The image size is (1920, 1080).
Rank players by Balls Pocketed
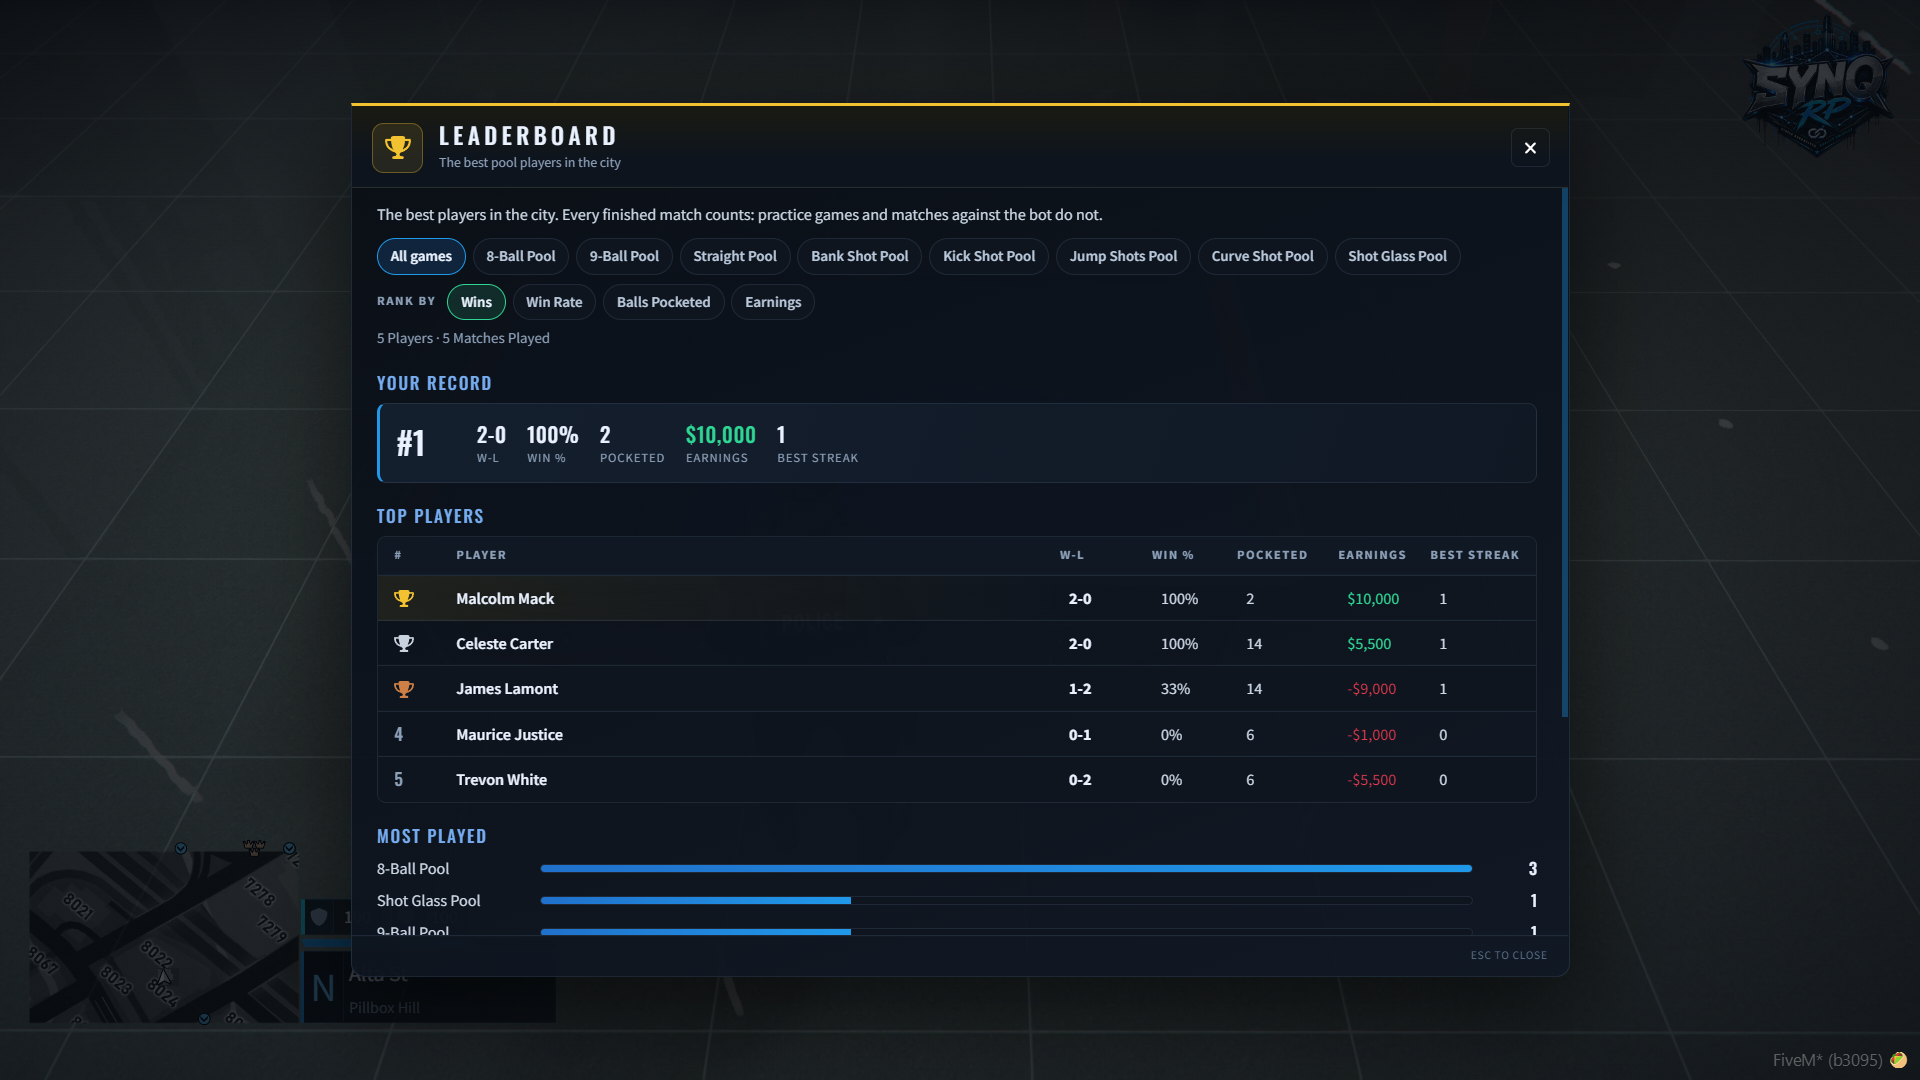[x=663, y=302]
